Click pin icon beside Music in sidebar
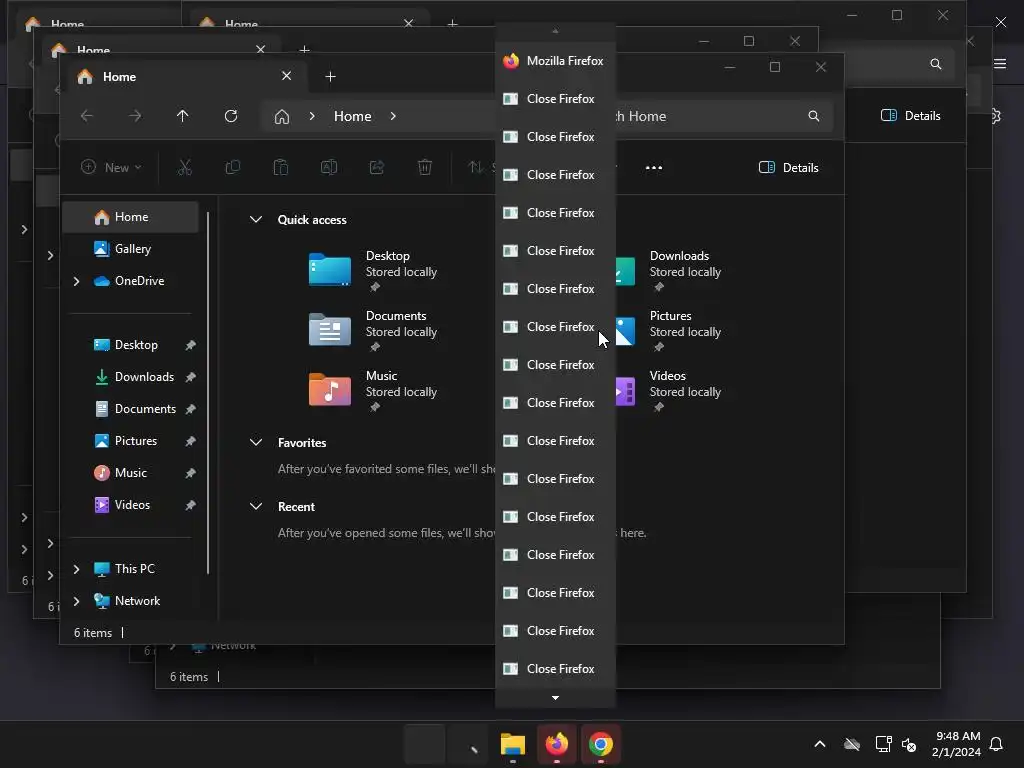This screenshot has height=768, width=1024. point(190,473)
